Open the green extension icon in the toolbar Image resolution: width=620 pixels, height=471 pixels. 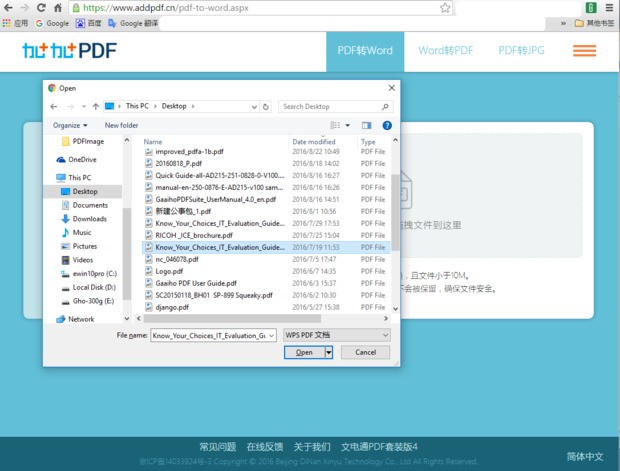(x=591, y=8)
